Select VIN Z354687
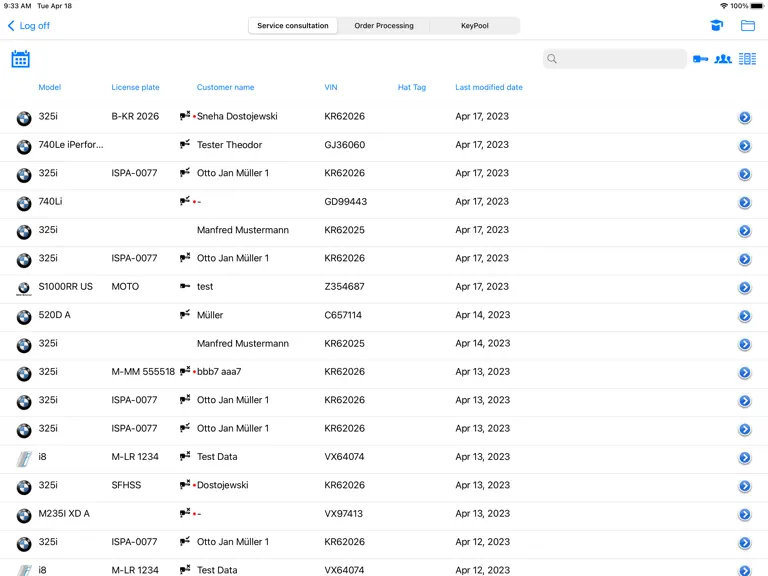 [x=344, y=287]
